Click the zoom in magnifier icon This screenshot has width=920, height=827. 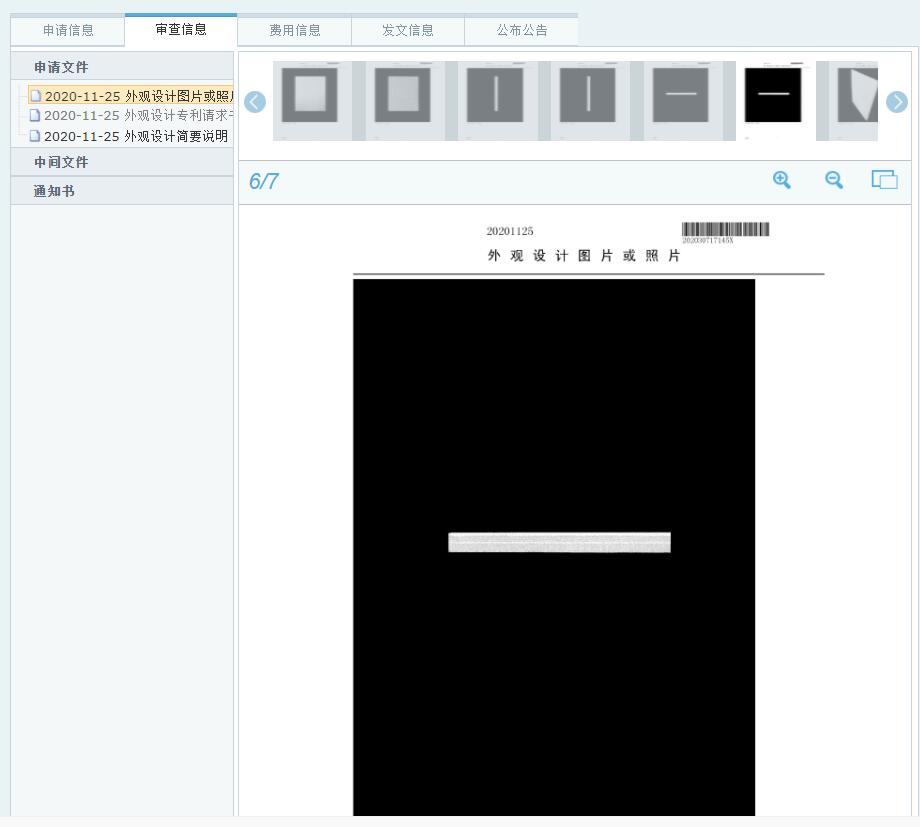click(x=782, y=180)
